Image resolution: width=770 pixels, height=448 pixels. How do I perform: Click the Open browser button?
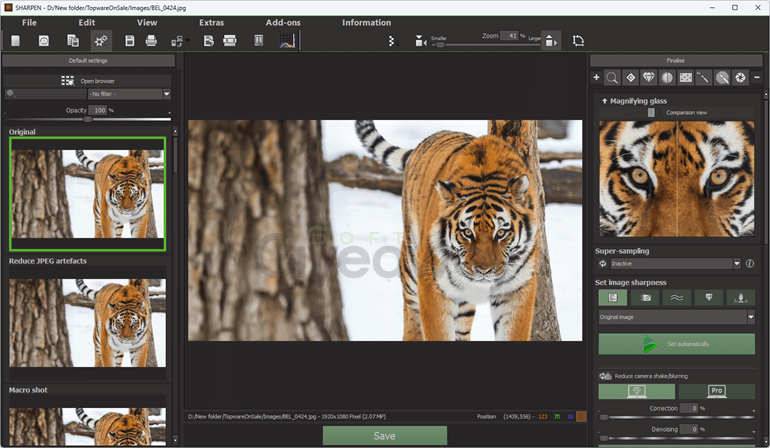click(88, 81)
